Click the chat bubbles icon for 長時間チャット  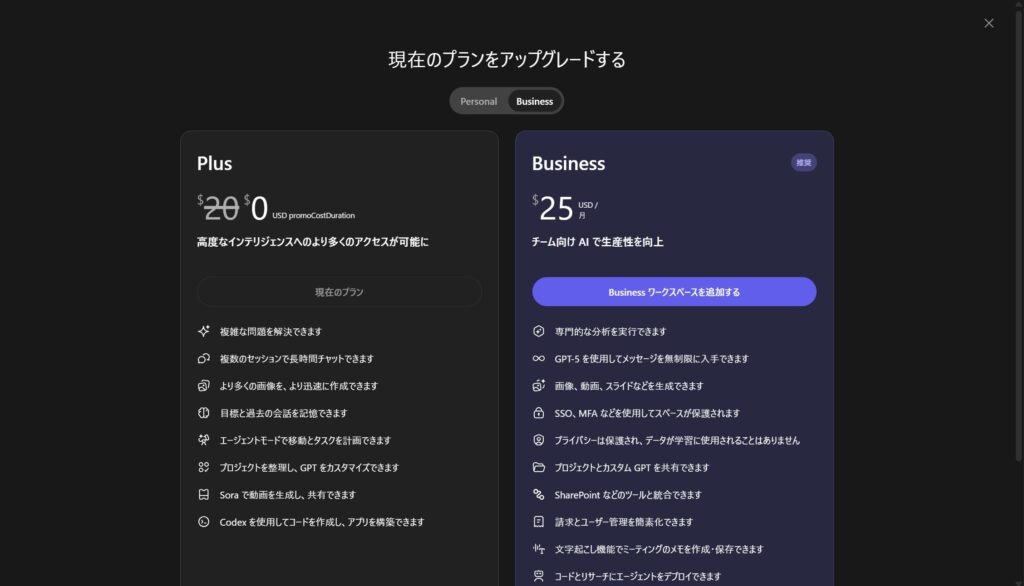click(x=204, y=358)
